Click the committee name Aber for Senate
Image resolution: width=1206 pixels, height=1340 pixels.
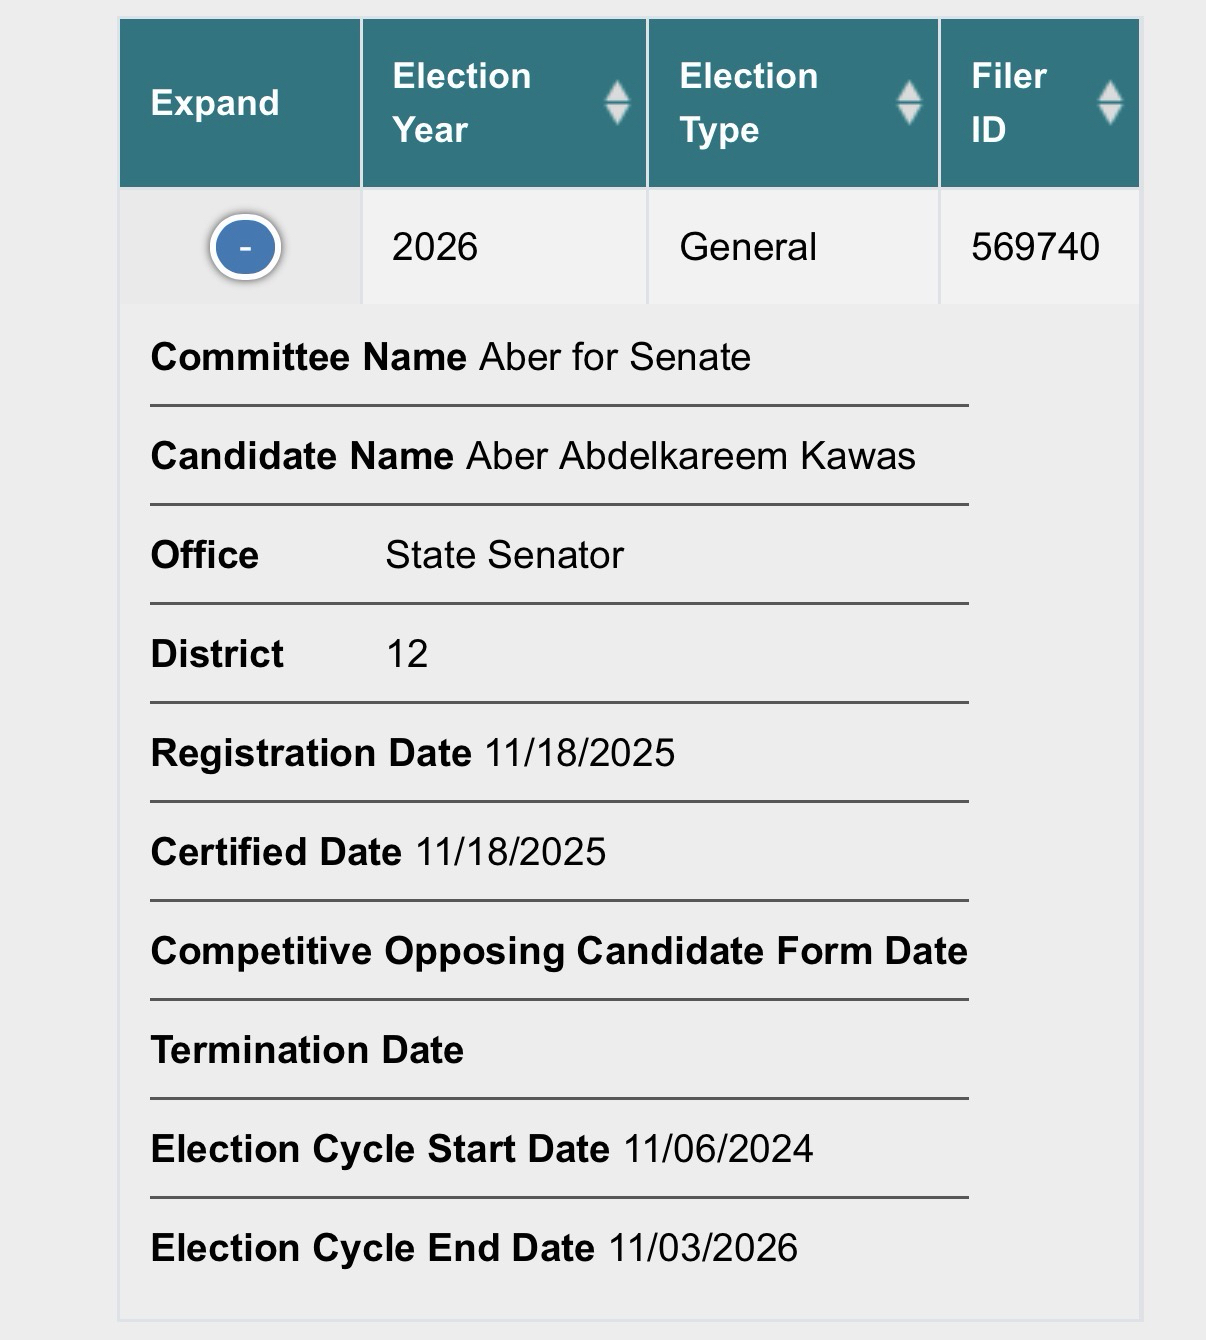615,357
